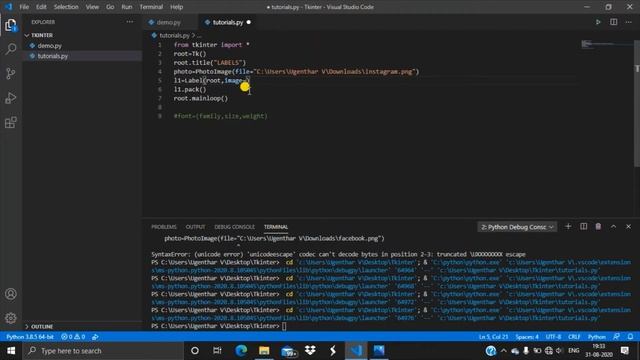Split the terminal panel
Screen dimensions: 640x360
[583, 227]
